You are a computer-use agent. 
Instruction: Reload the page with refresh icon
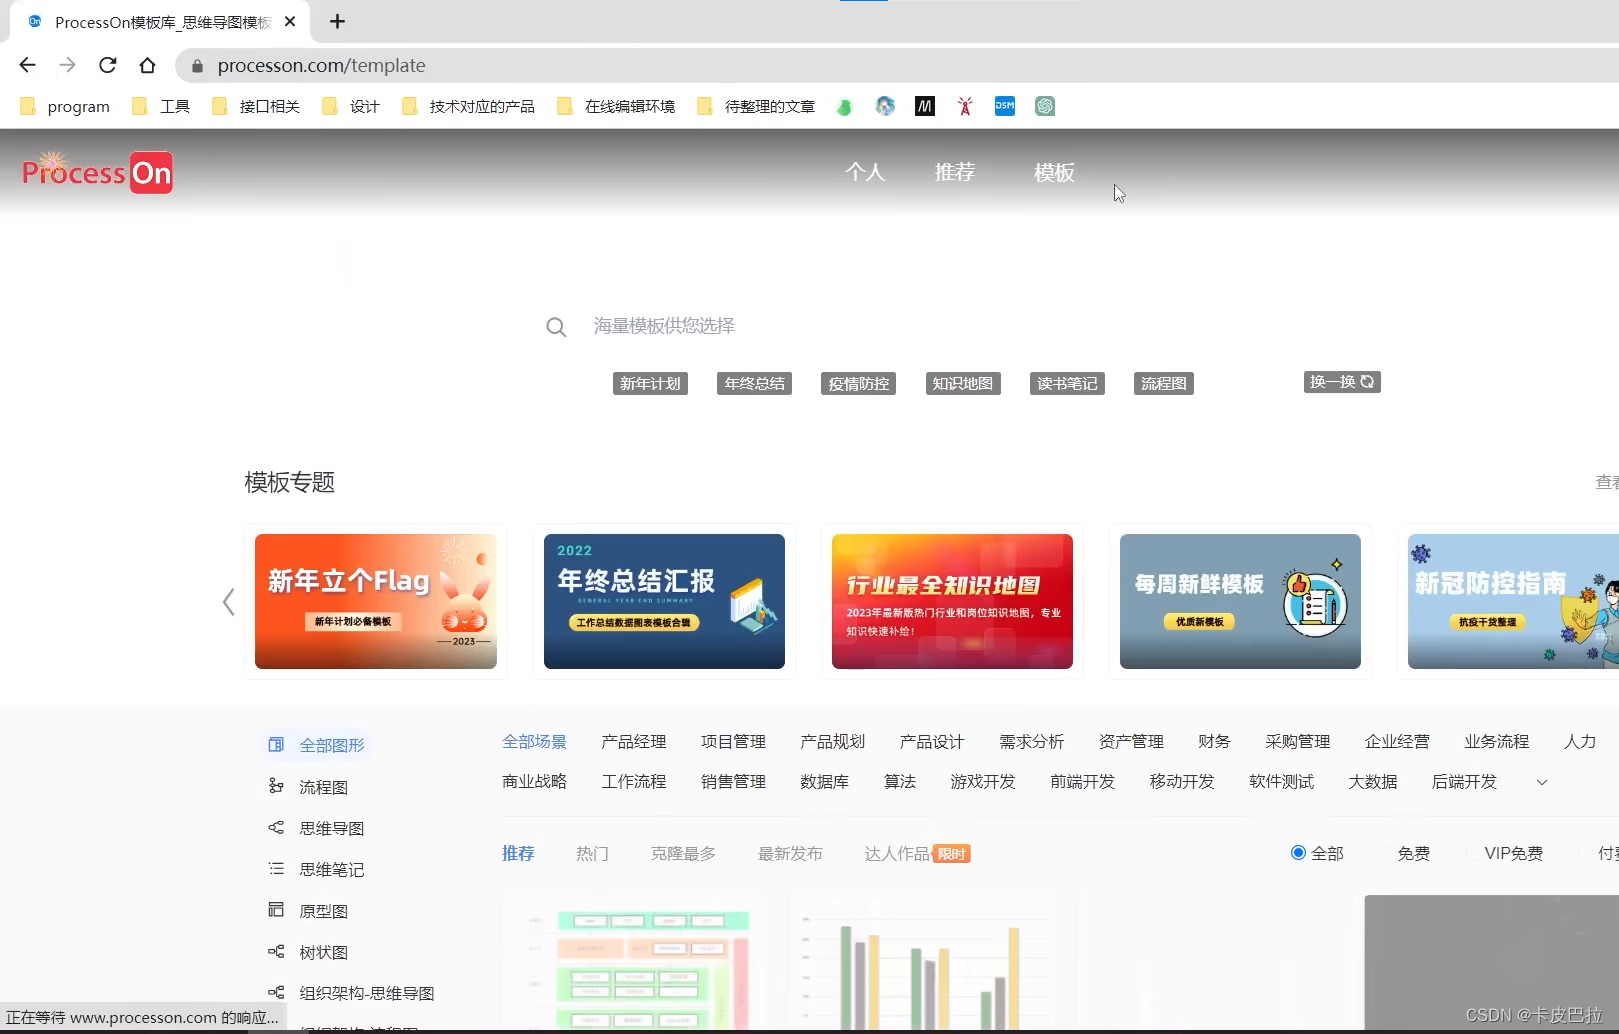pyautogui.click(x=107, y=65)
